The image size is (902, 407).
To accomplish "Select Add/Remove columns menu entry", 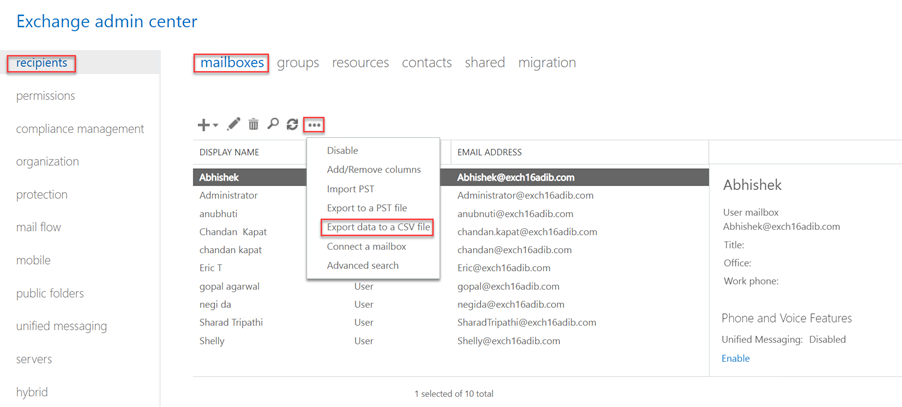I will pos(374,170).
